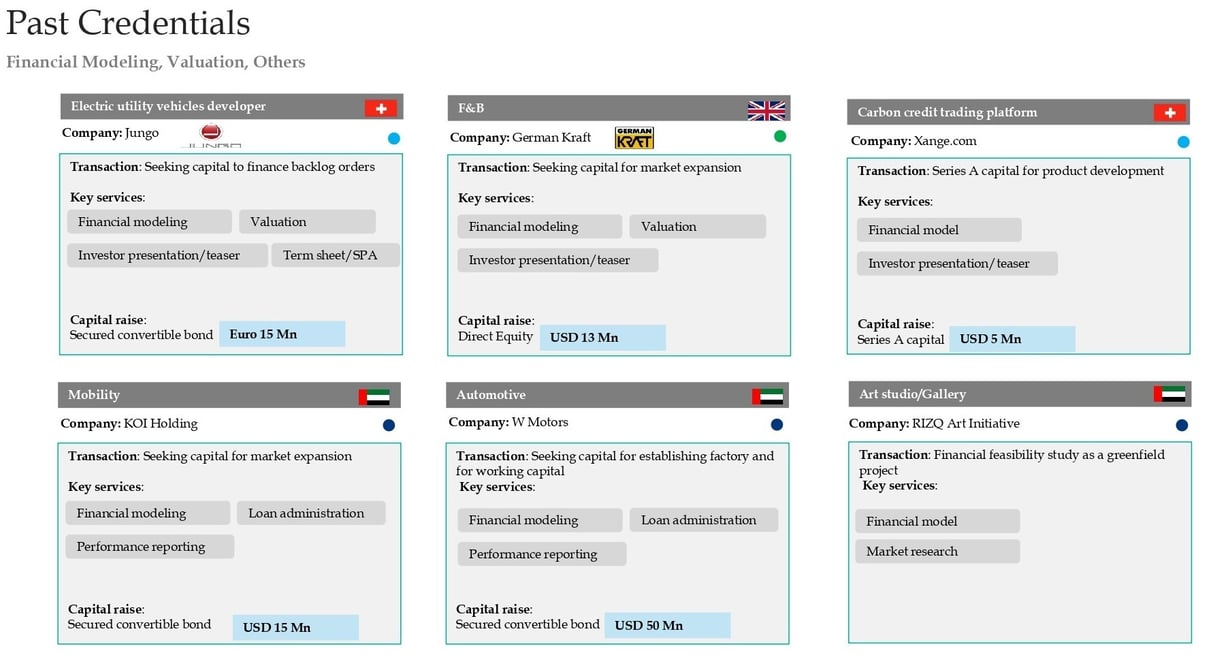Click the Company: German Kraft text

(x=520, y=138)
